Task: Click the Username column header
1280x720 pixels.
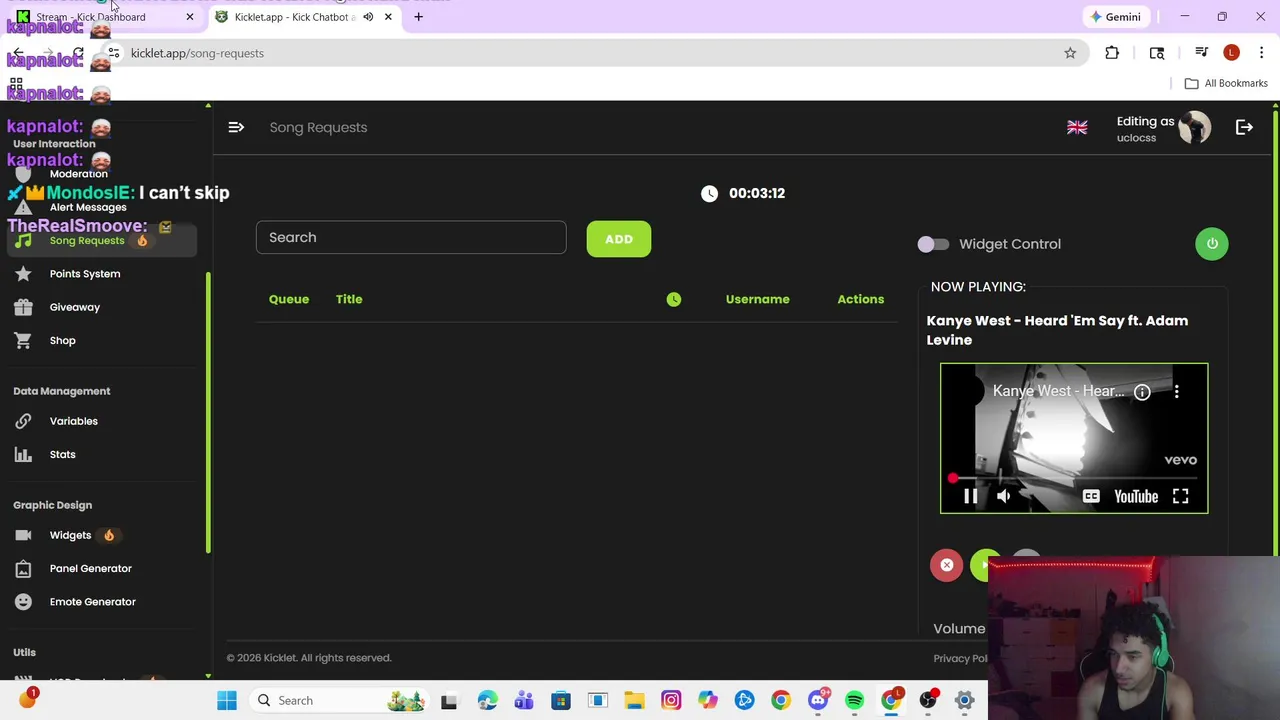Action: pyautogui.click(x=757, y=299)
